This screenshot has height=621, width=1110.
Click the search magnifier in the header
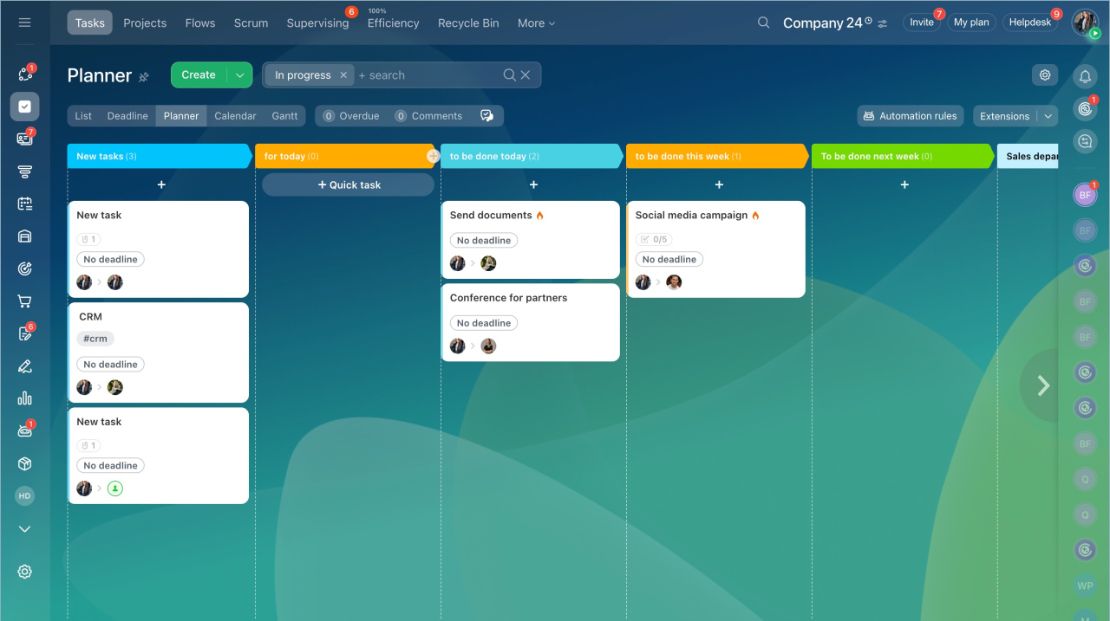click(x=763, y=23)
